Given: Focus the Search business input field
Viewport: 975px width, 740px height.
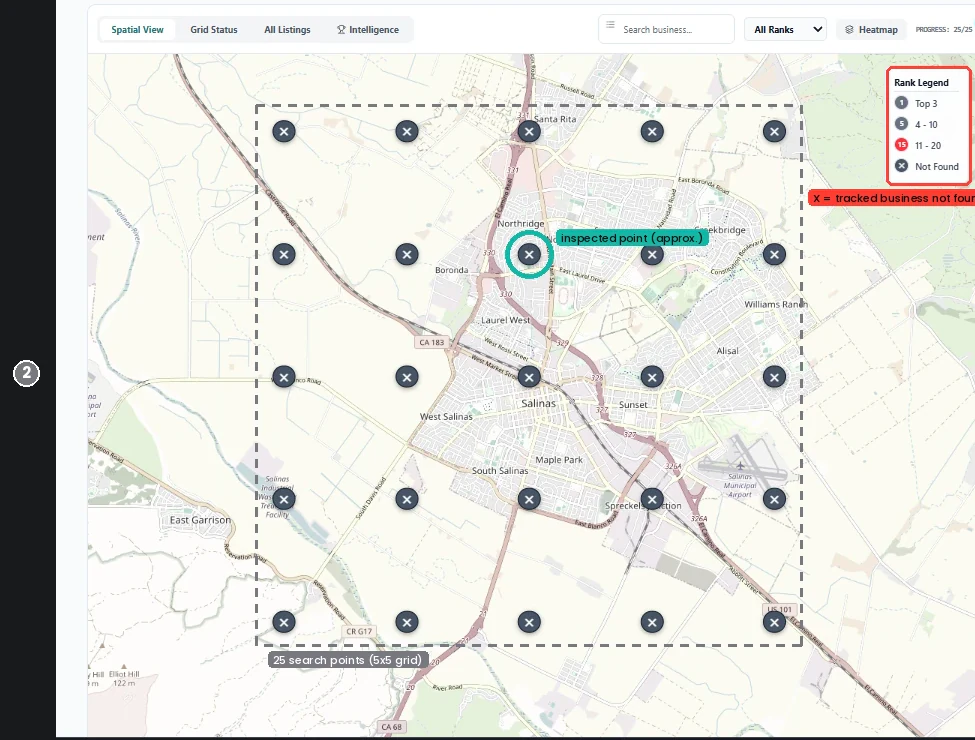Looking at the screenshot, I should 666,29.
